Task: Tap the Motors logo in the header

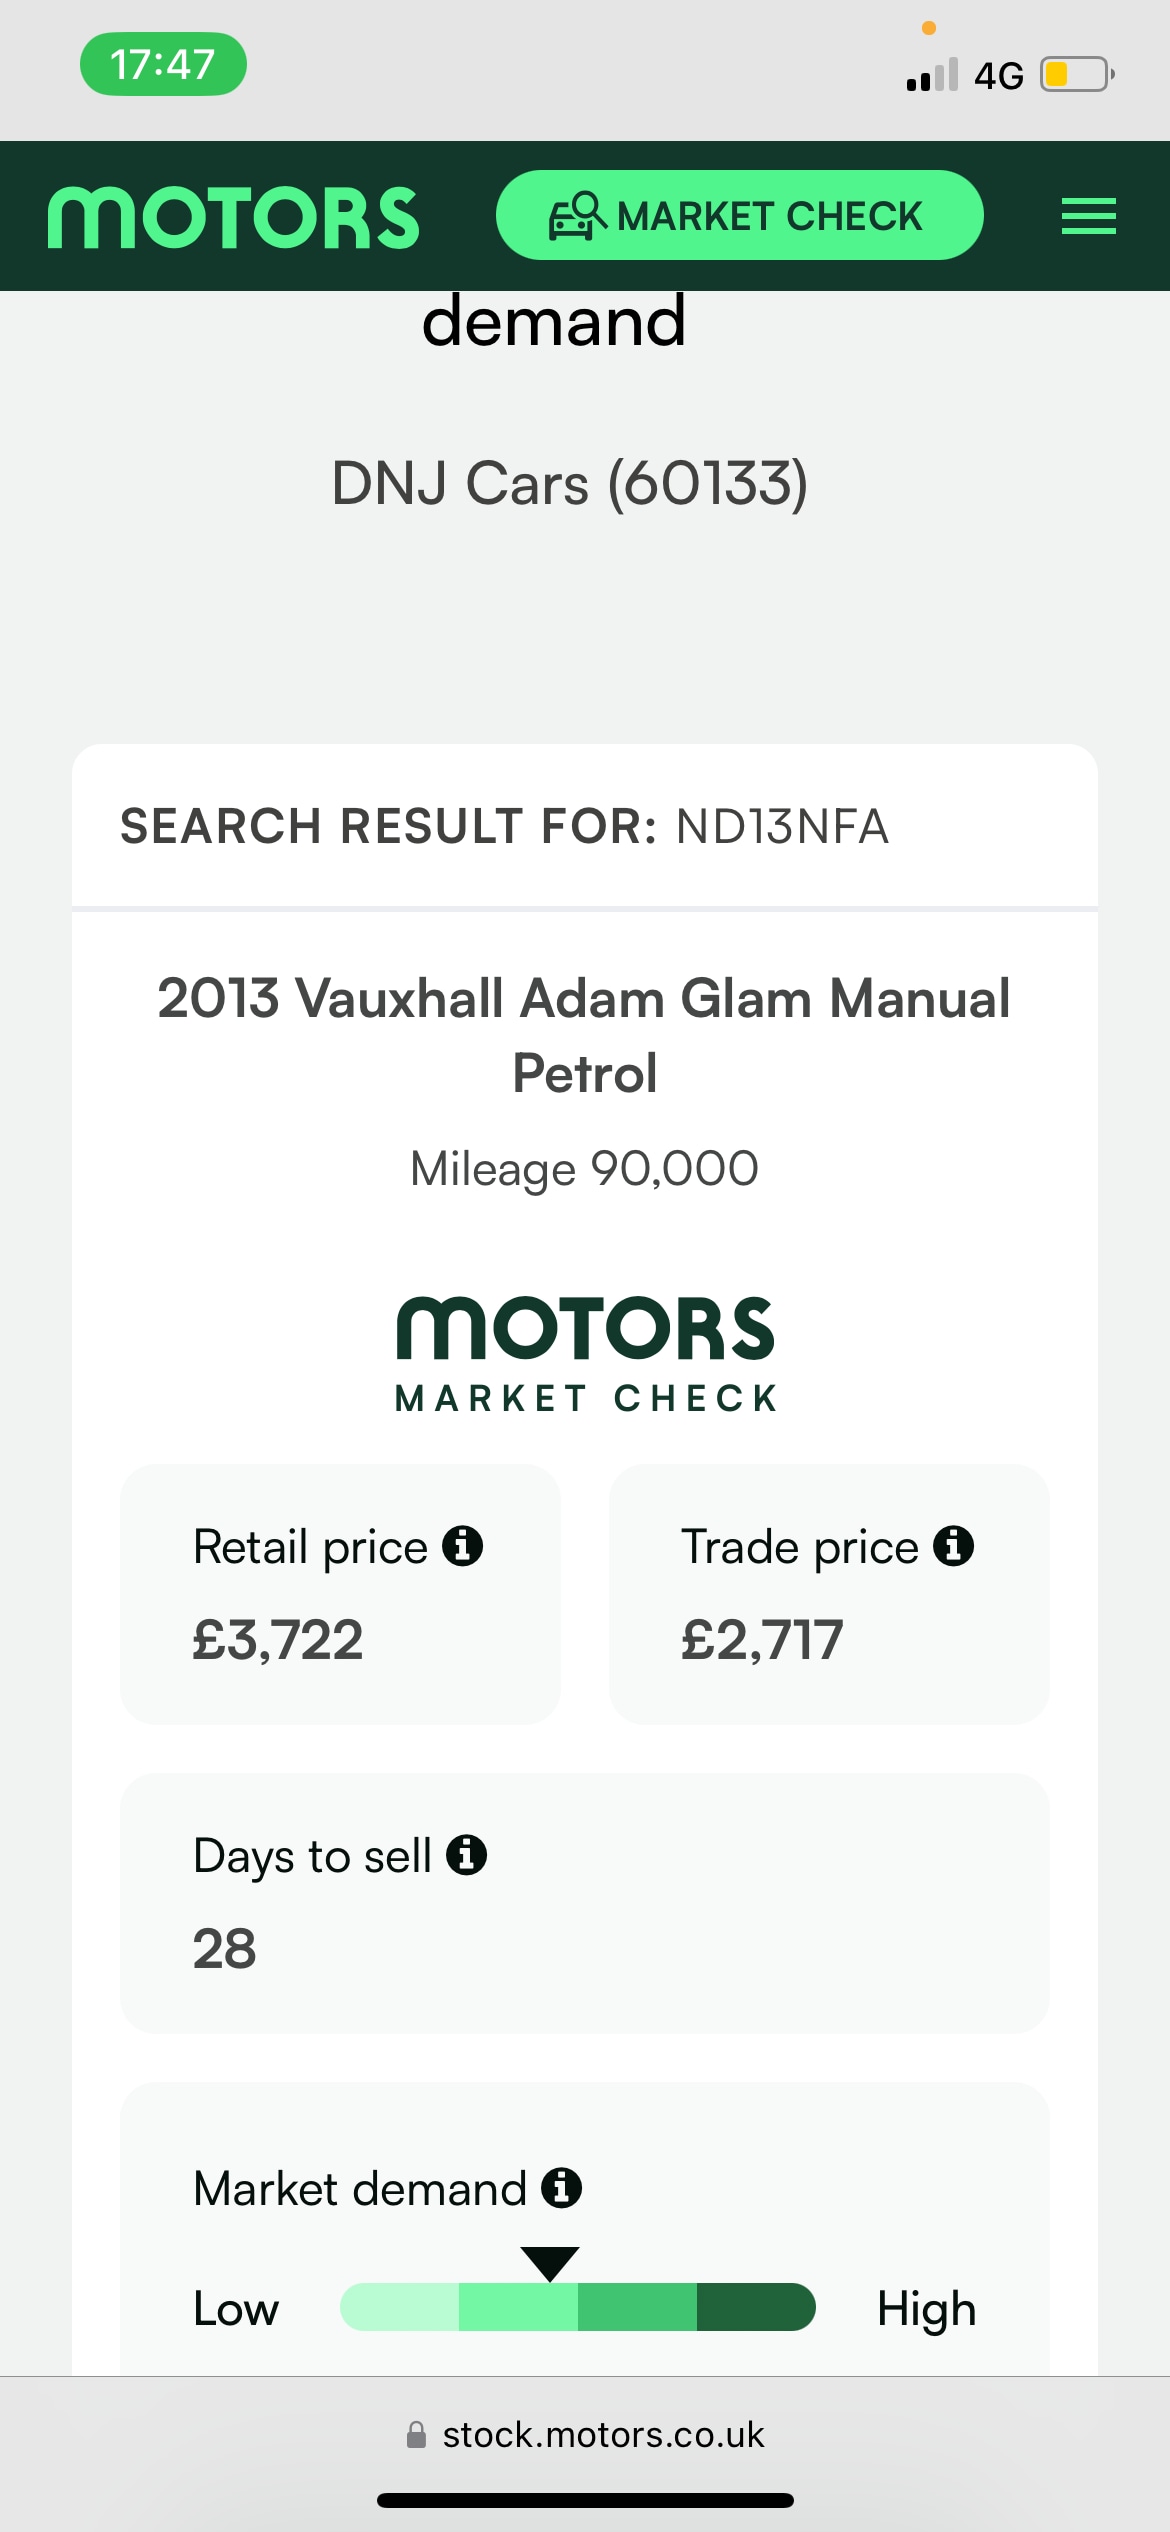Action: (233, 217)
